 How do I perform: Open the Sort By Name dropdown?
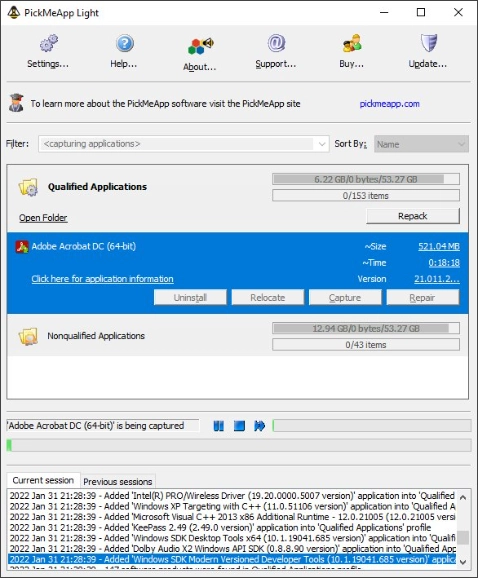coord(421,144)
